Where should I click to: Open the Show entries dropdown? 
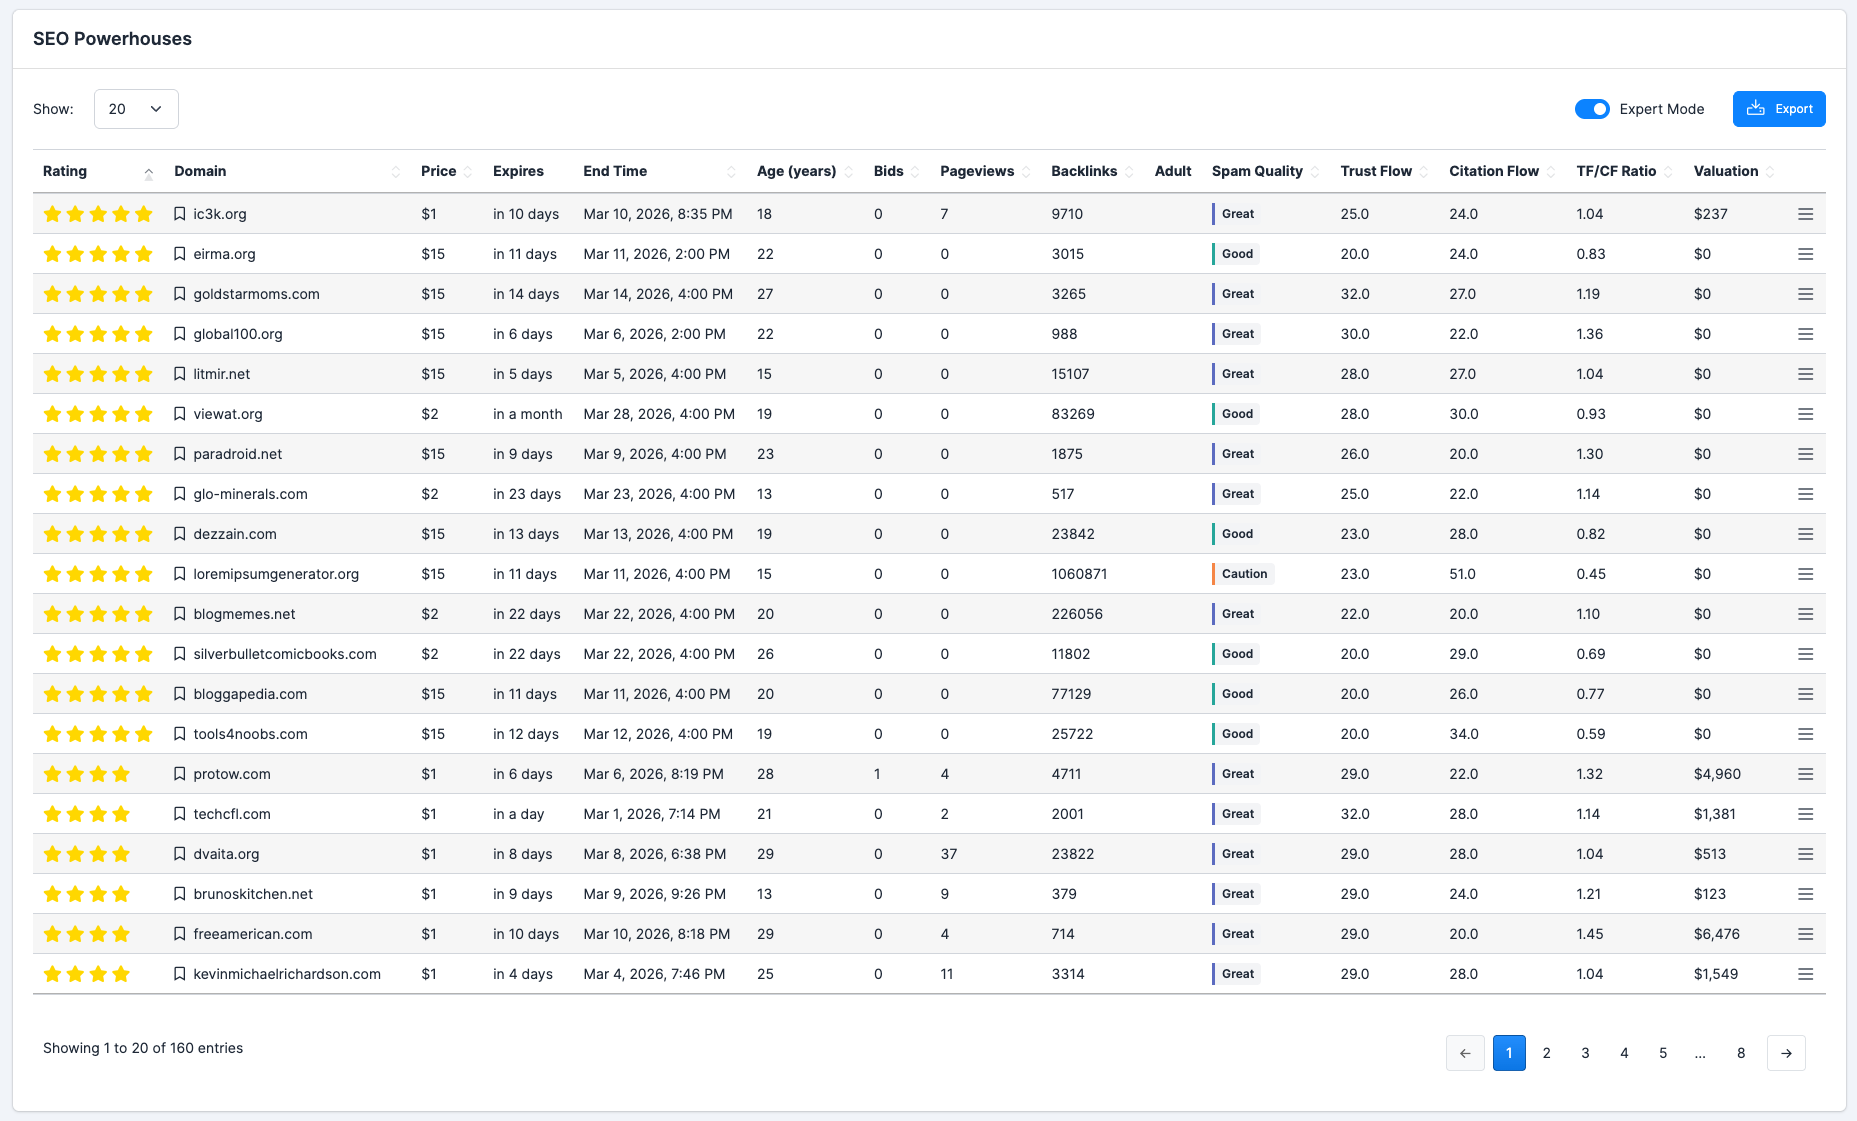pyautogui.click(x=136, y=108)
